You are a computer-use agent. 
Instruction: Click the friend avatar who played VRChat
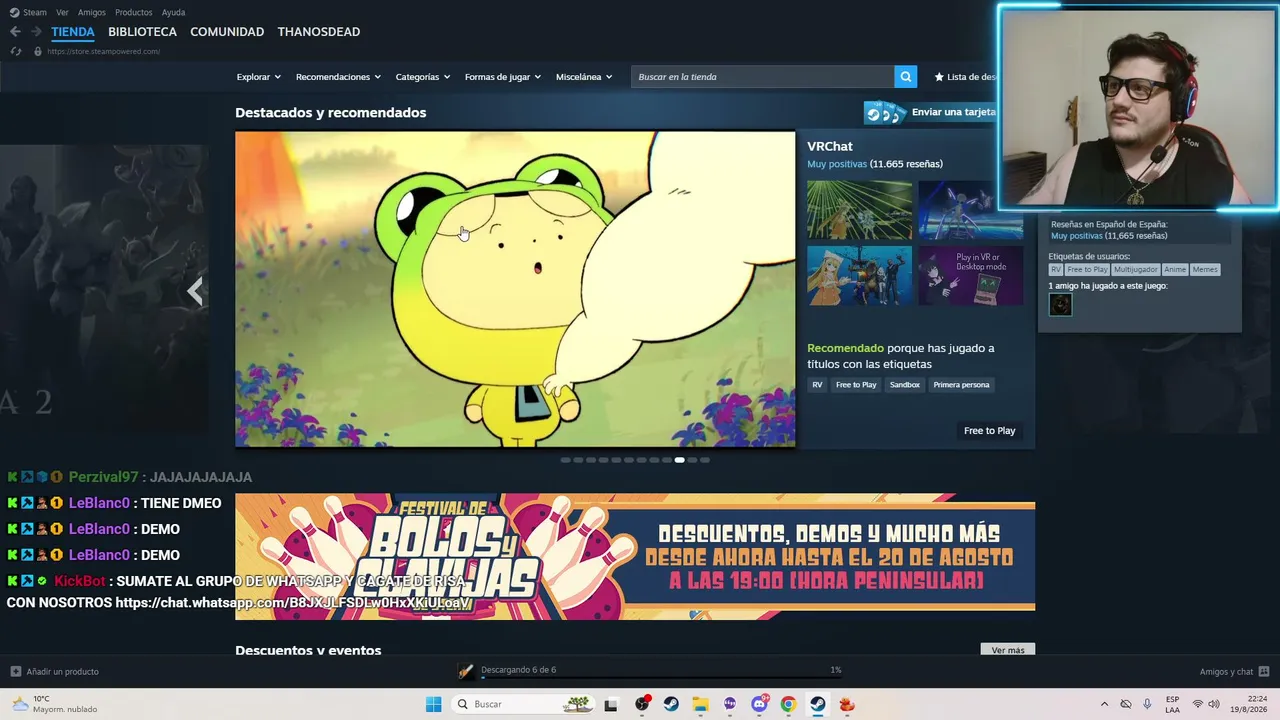tap(1060, 305)
